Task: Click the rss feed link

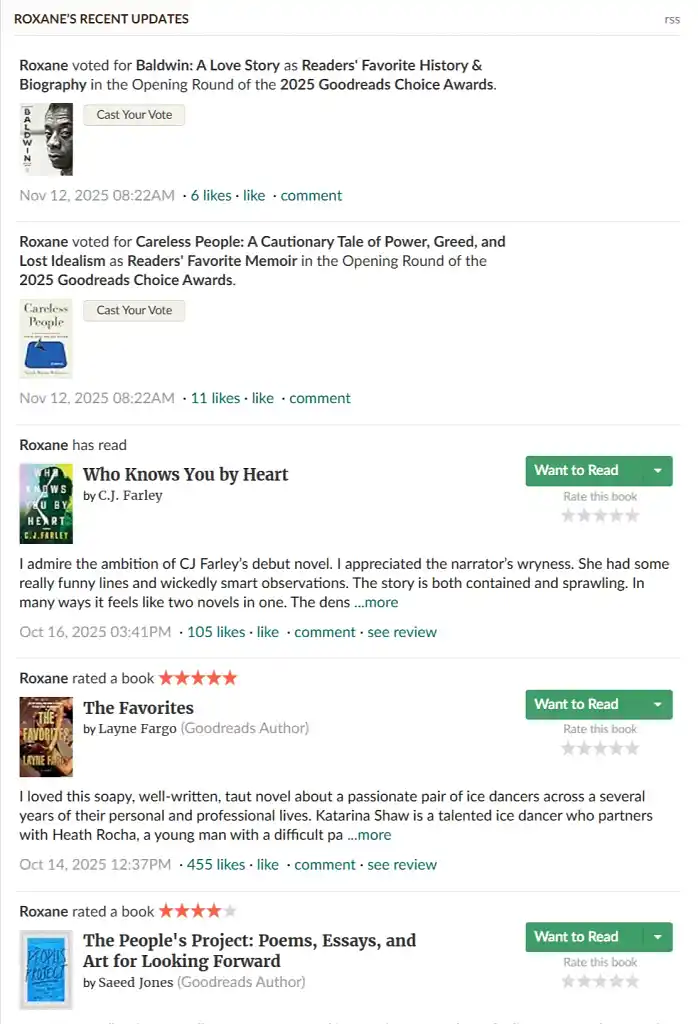Action: click(672, 18)
